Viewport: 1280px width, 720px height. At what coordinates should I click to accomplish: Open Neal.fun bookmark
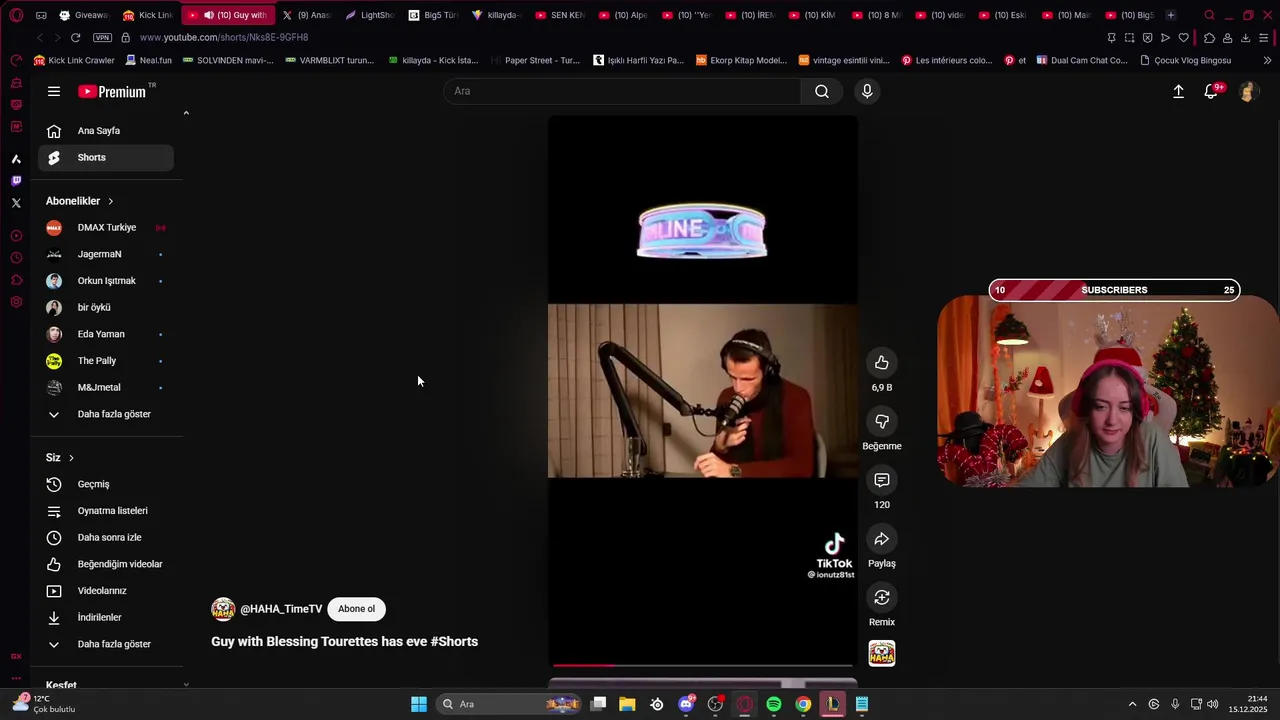[149, 60]
